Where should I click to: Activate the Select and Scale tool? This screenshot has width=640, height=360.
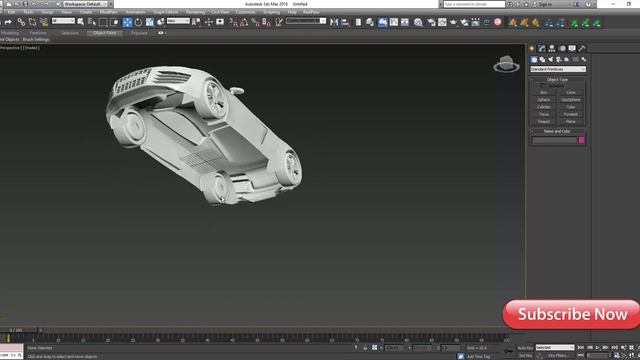[x=150, y=22]
